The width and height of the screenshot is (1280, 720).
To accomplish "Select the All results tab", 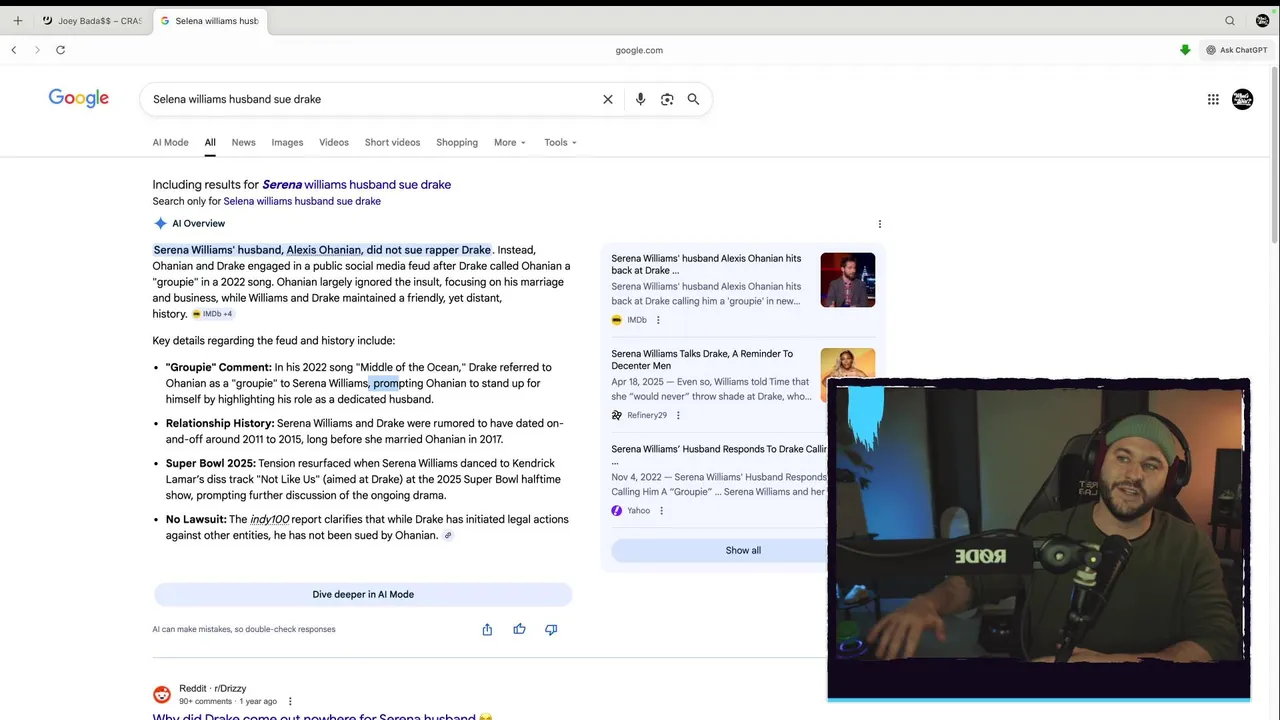I will click(x=210, y=142).
